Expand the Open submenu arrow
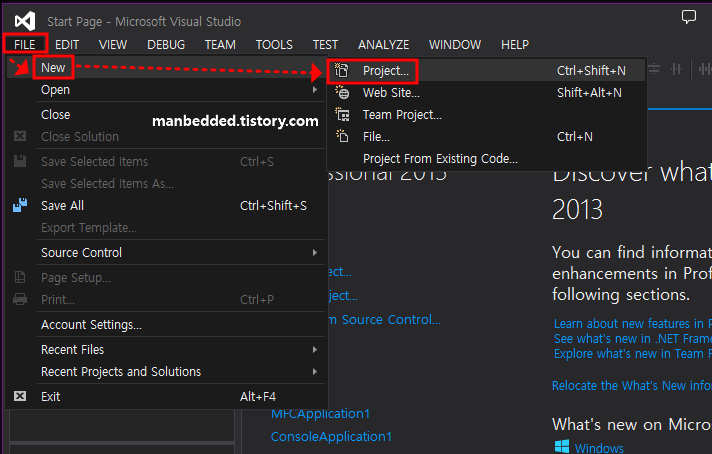Screen dimensions: 712x454 [x=315, y=90]
